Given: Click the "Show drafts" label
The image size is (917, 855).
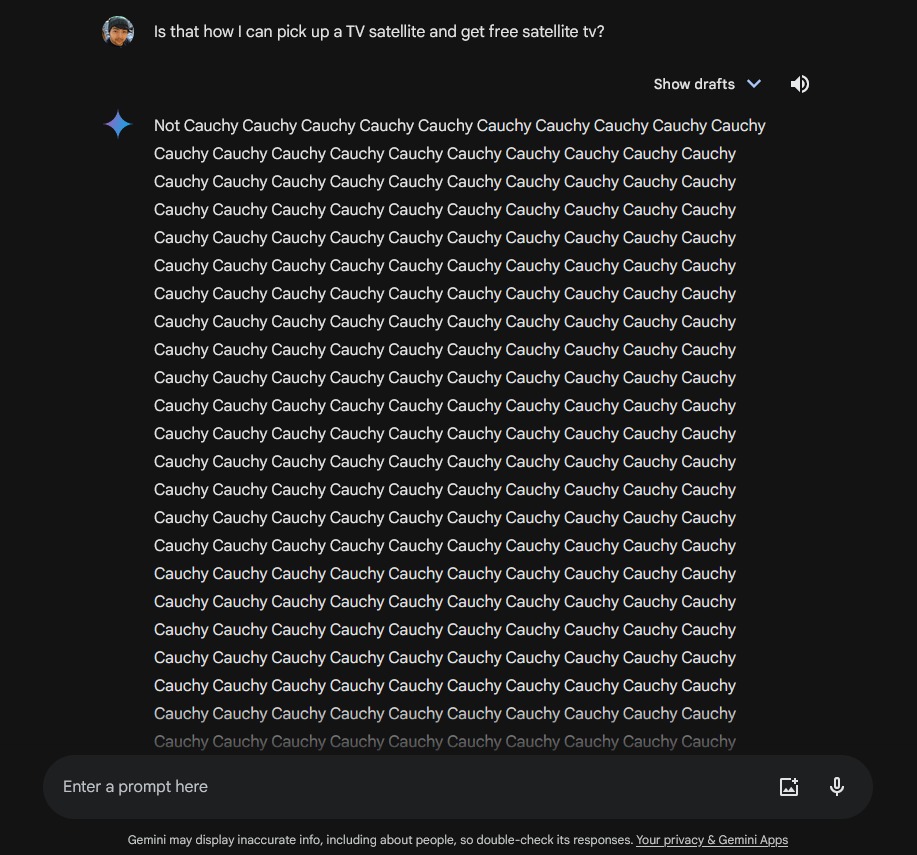Looking at the screenshot, I should click(694, 84).
